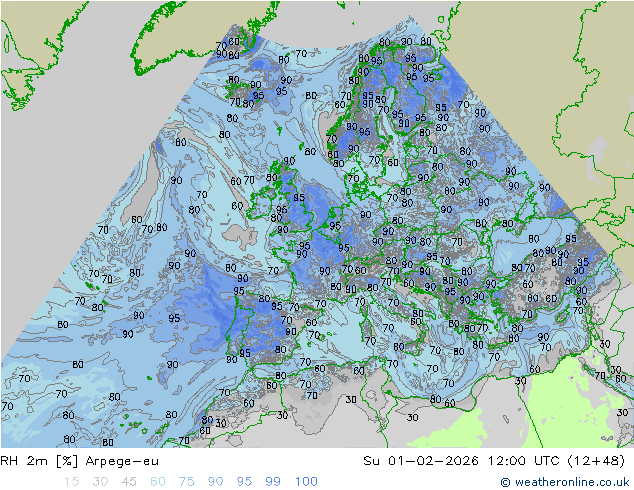Select the legend value 90
The image size is (634, 490).
[215, 482]
